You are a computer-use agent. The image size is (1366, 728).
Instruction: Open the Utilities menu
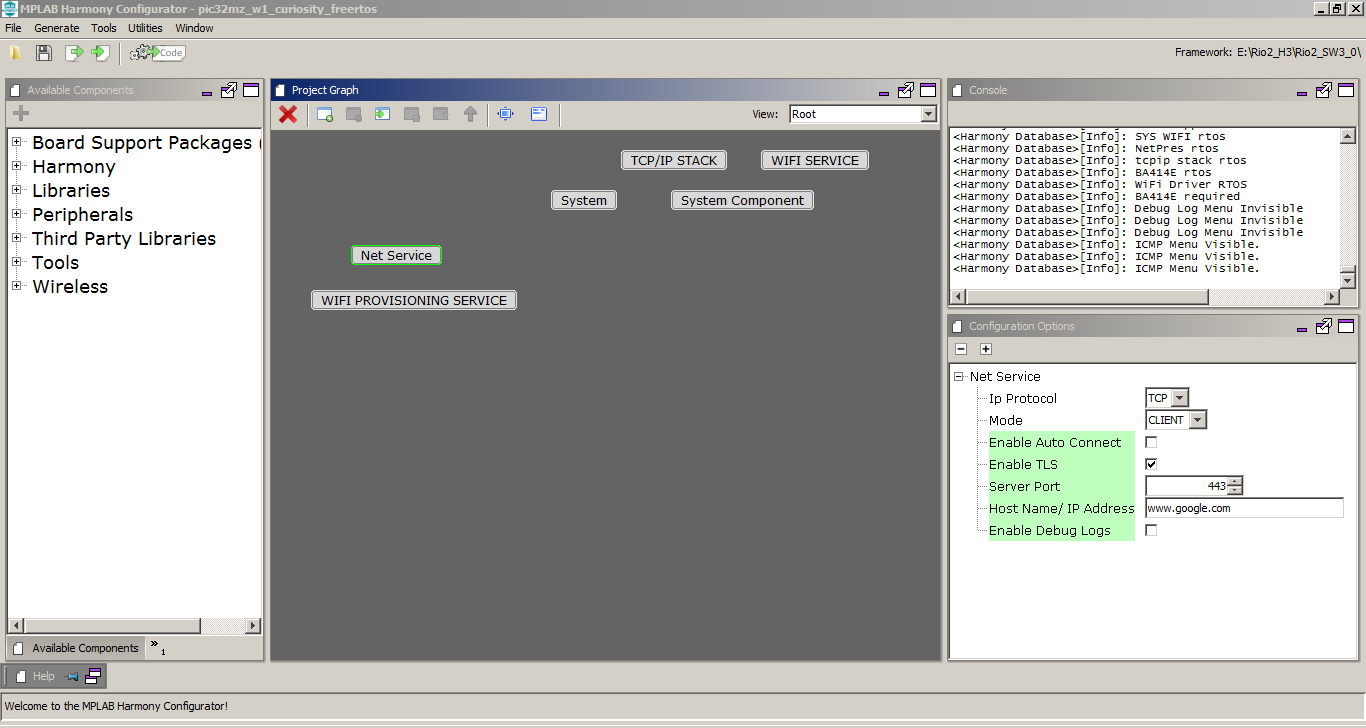pos(145,28)
